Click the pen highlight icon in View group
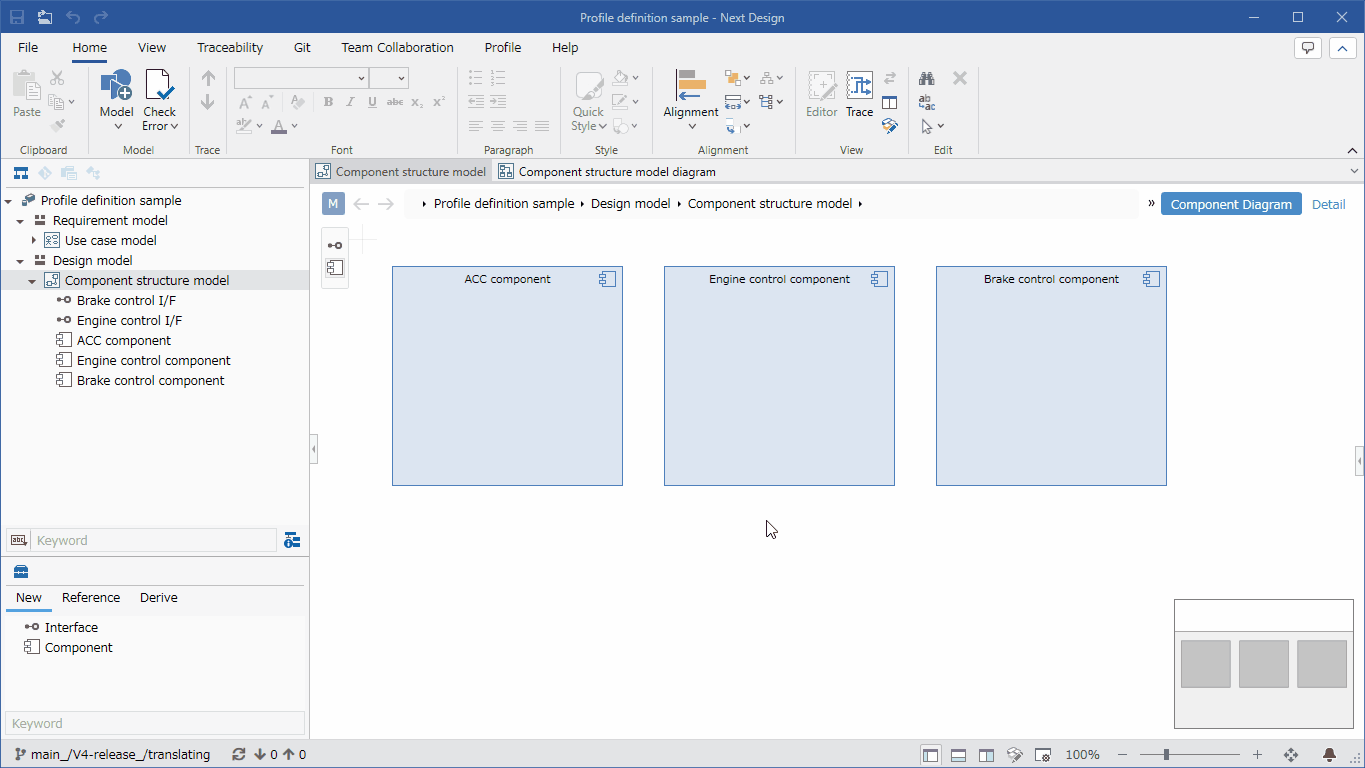Image resolution: width=1365 pixels, height=768 pixels. (890, 126)
